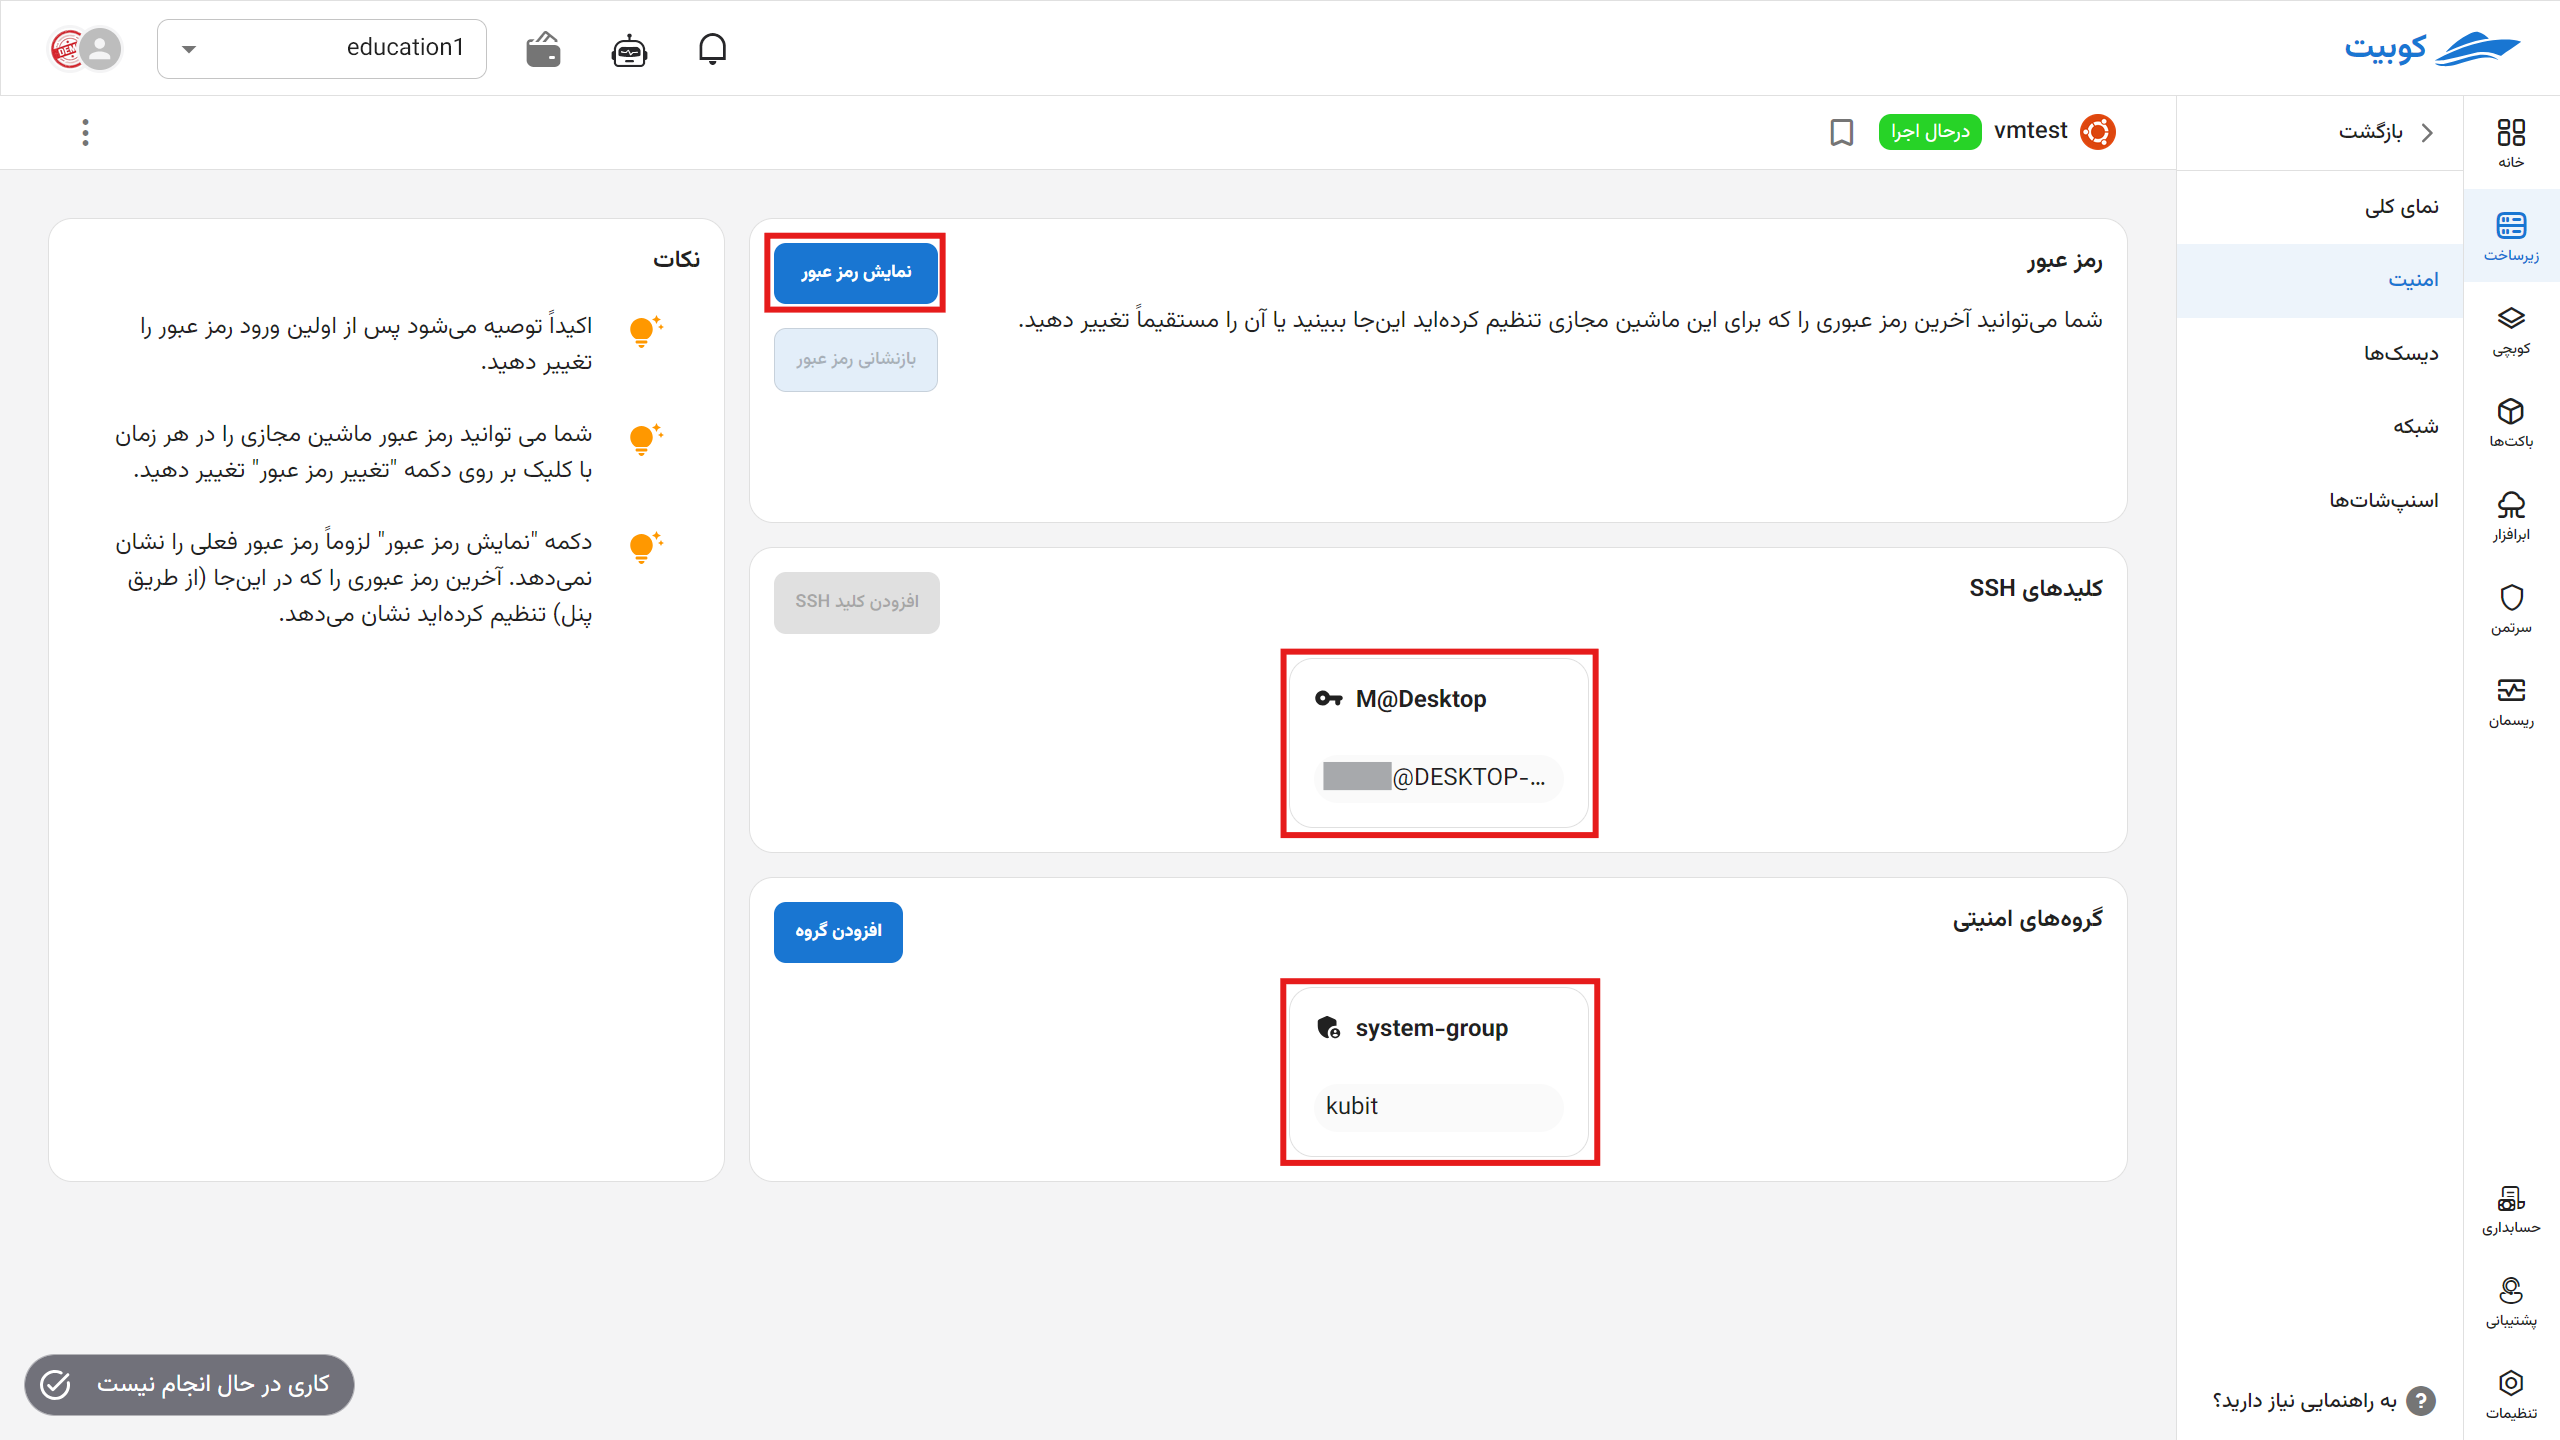The width and height of the screenshot is (2560, 1440).
Task: Click the robot assistant icon in the top bar
Action: pyautogui.click(x=628, y=48)
